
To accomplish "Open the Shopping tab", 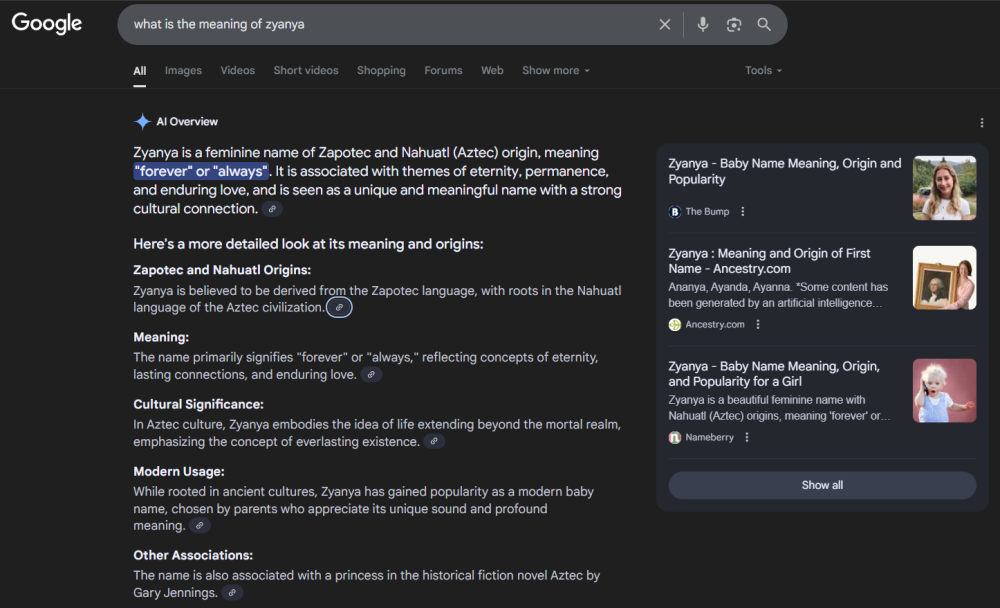I will (381, 70).
